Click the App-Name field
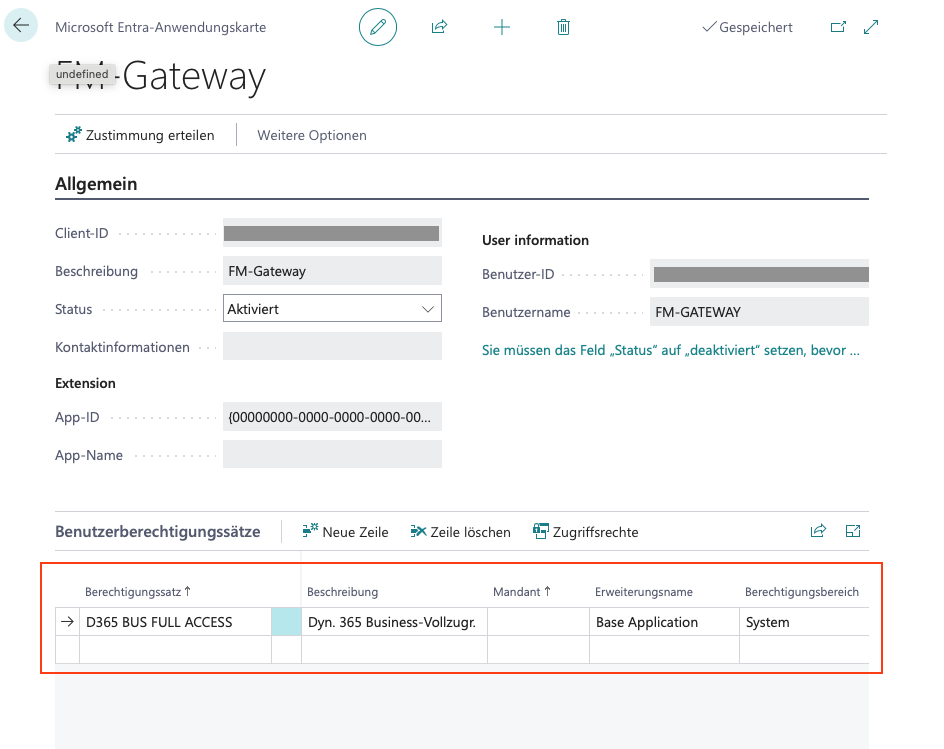Viewport: 944px width, 749px height. tap(332, 455)
